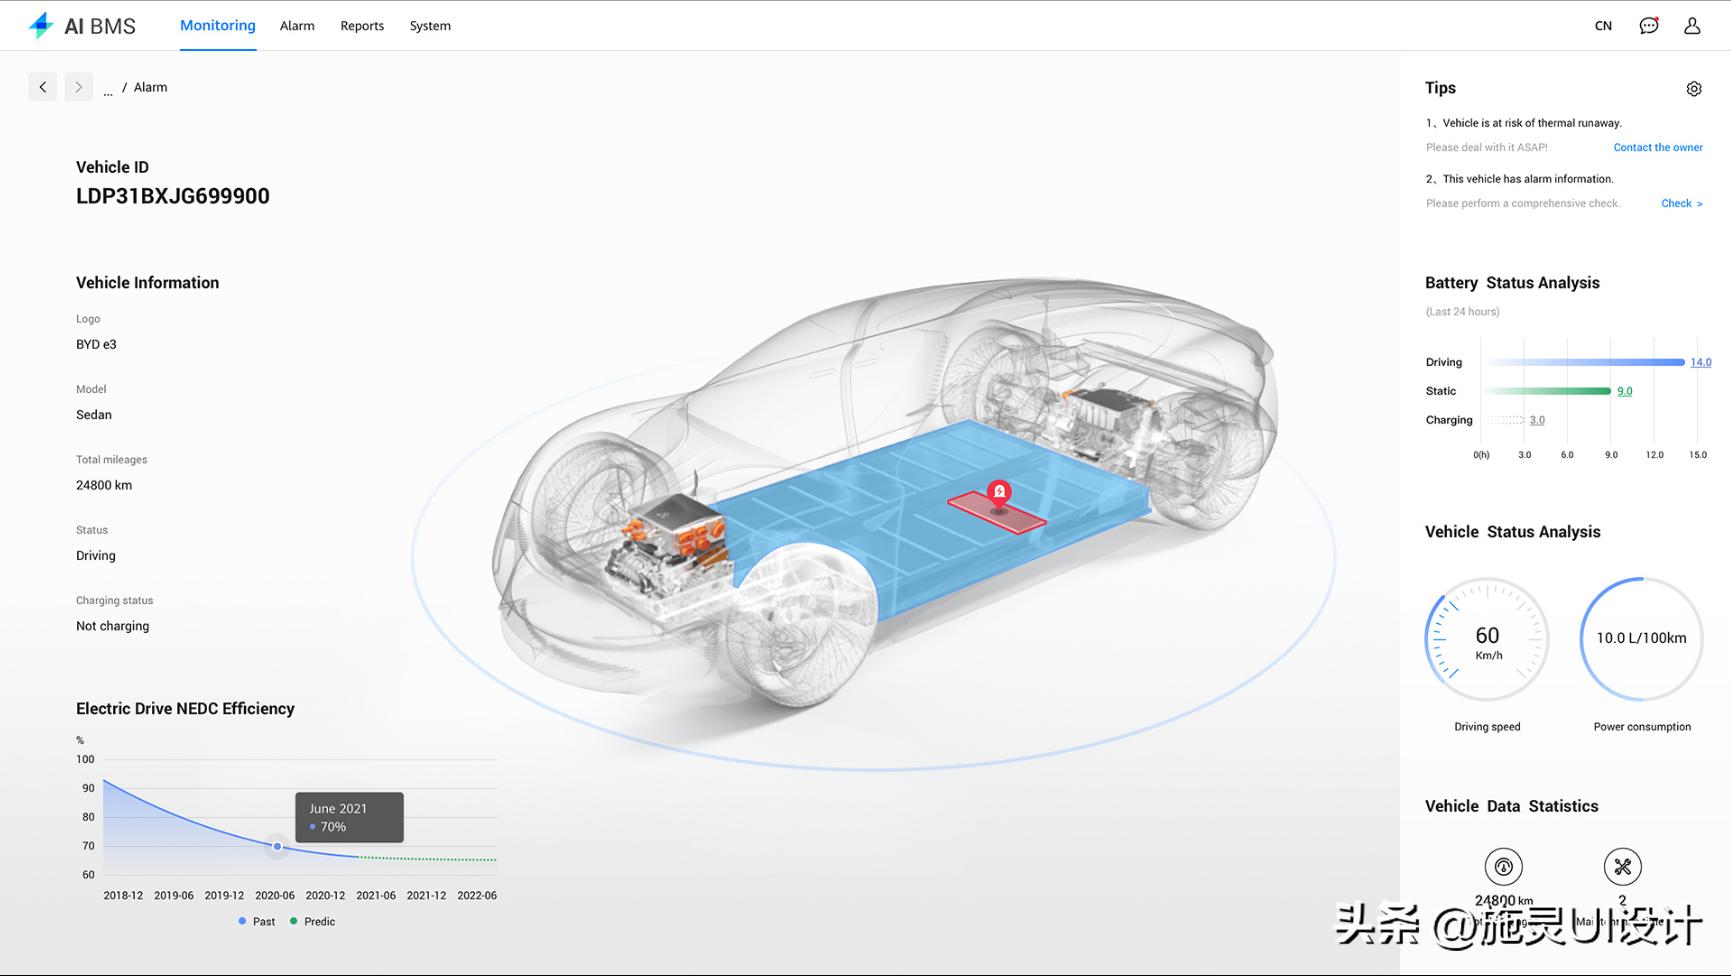
Task: Click the forward chevron beside back arrow
Action: 78,87
